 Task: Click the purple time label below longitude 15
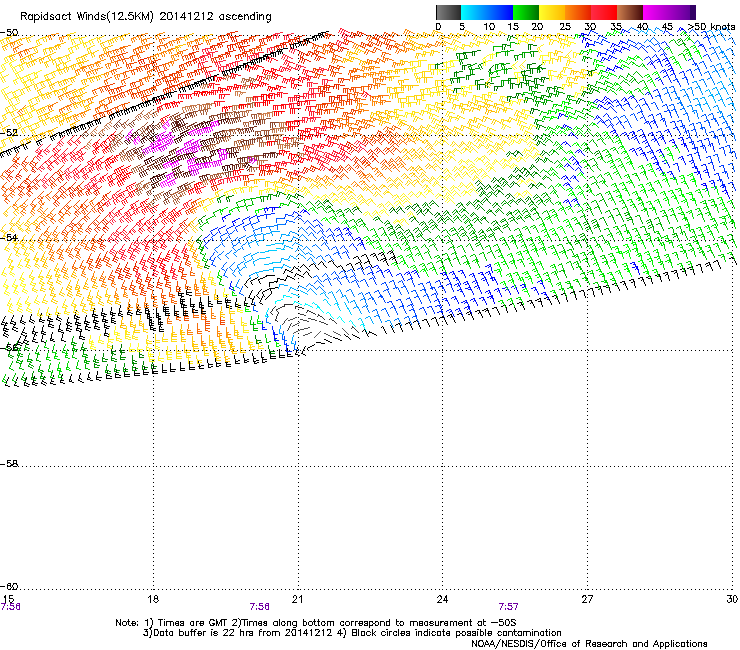[x=10, y=607]
